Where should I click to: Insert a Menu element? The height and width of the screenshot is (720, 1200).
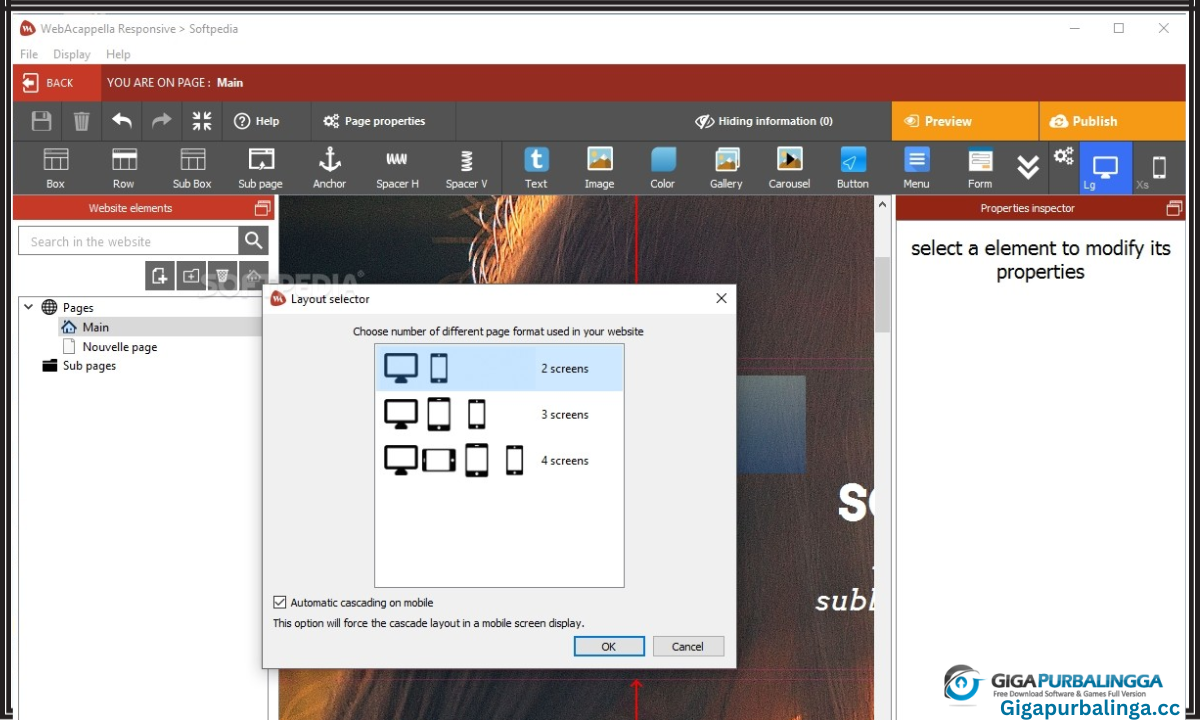[x=917, y=167]
